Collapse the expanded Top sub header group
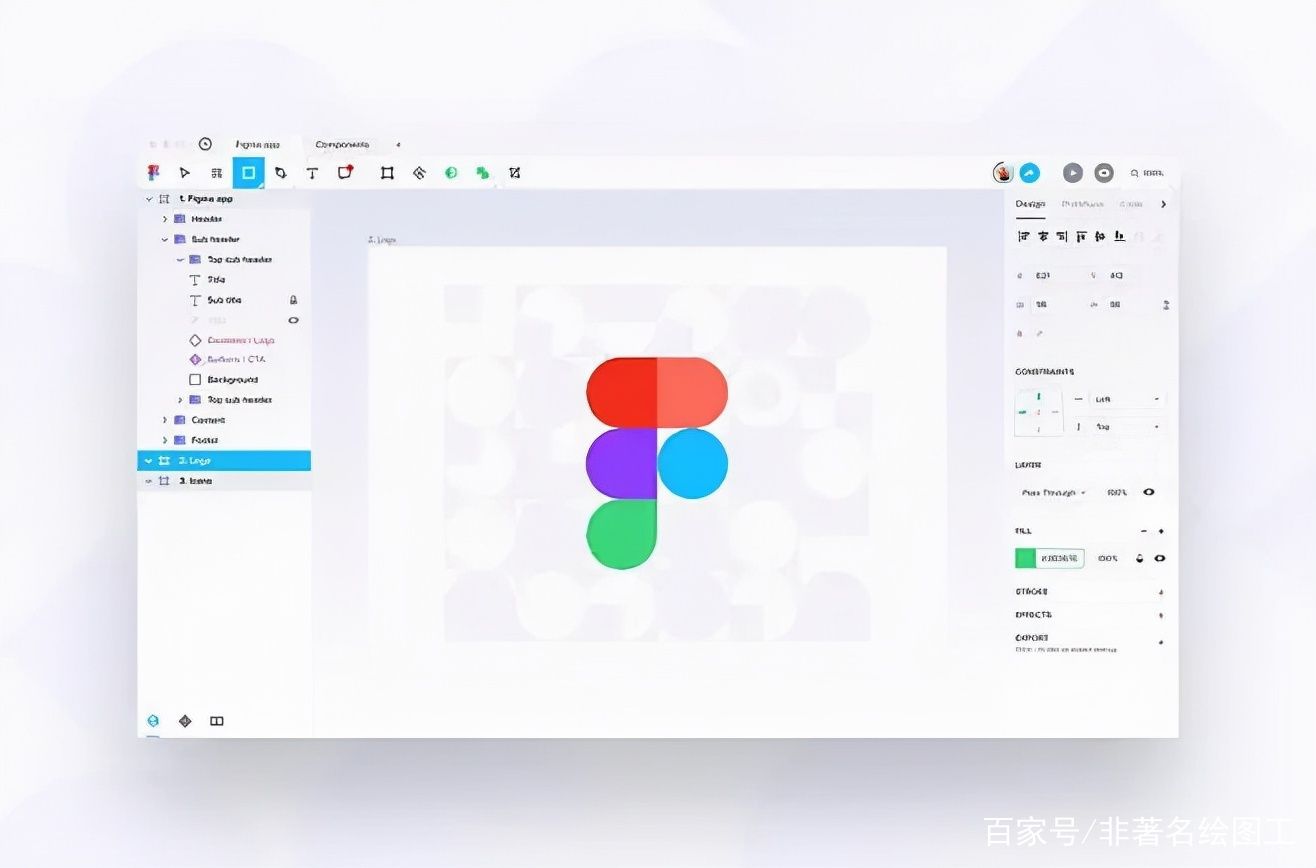The height and width of the screenshot is (868, 1316). click(181, 259)
